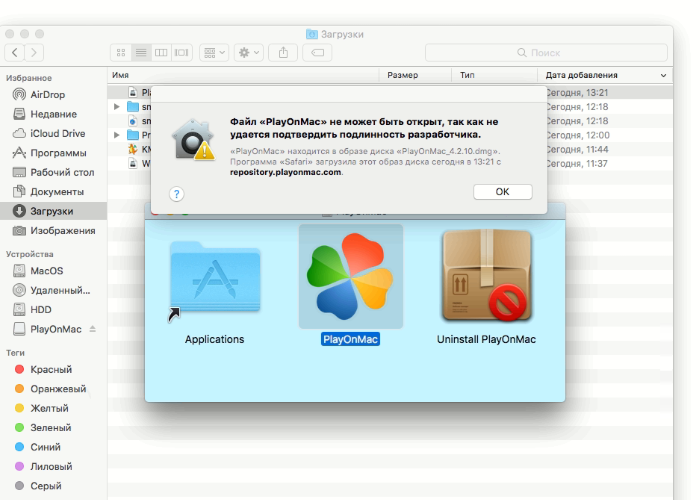Switch Finder to Cover Flow view
Screen dimensions: 700x500
coord(182,53)
